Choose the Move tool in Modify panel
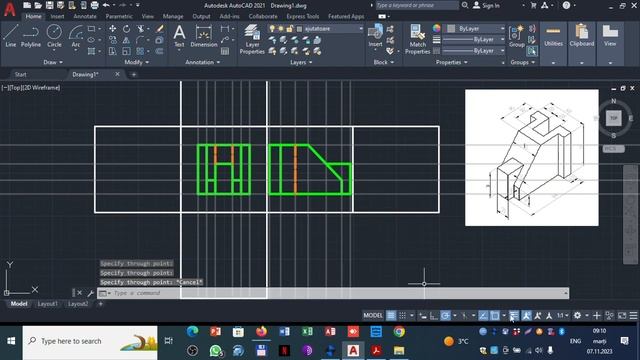The height and width of the screenshot is (360, 640). [x=113, y=29]
